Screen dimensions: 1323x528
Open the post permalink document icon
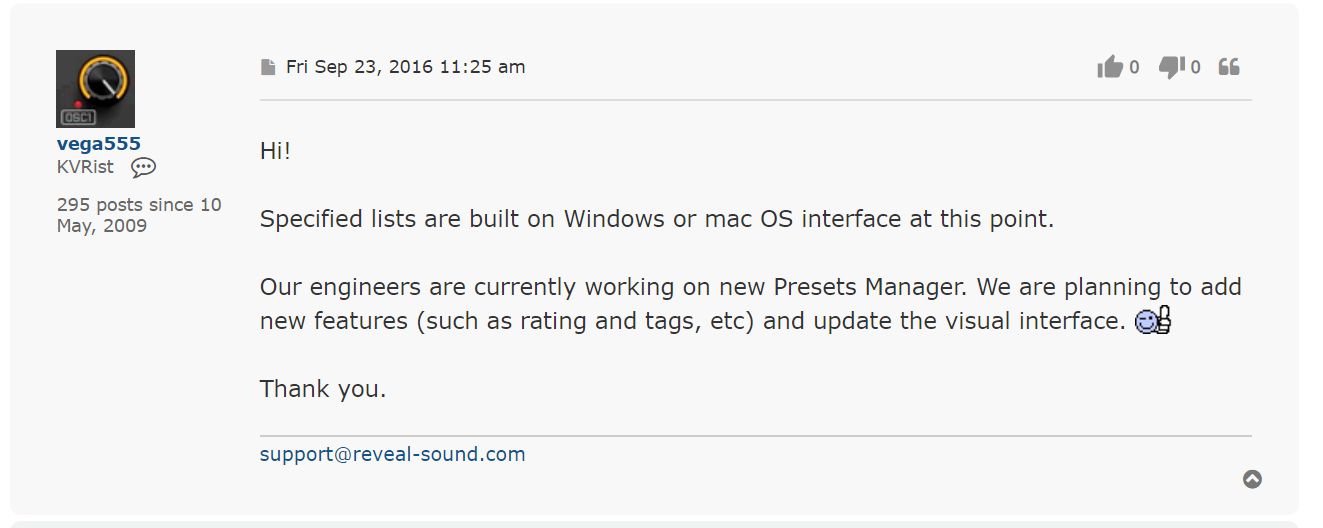(x=267, y=67)
